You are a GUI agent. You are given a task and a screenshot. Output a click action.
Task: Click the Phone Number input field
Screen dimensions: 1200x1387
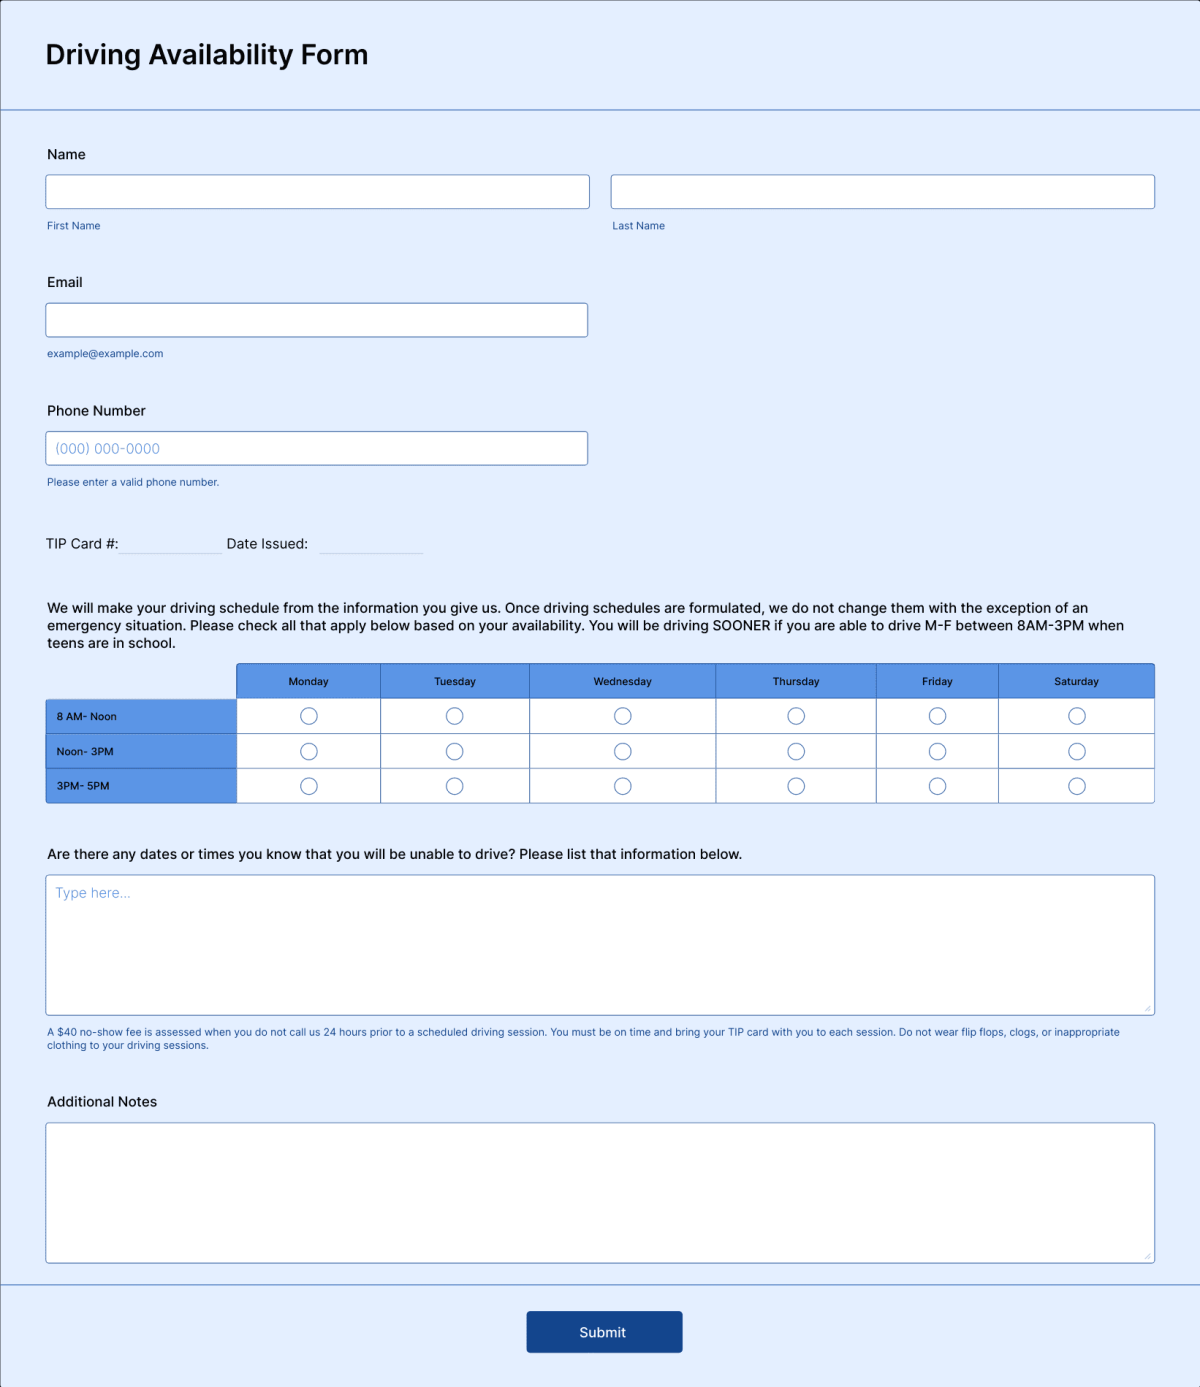point(317,448)
